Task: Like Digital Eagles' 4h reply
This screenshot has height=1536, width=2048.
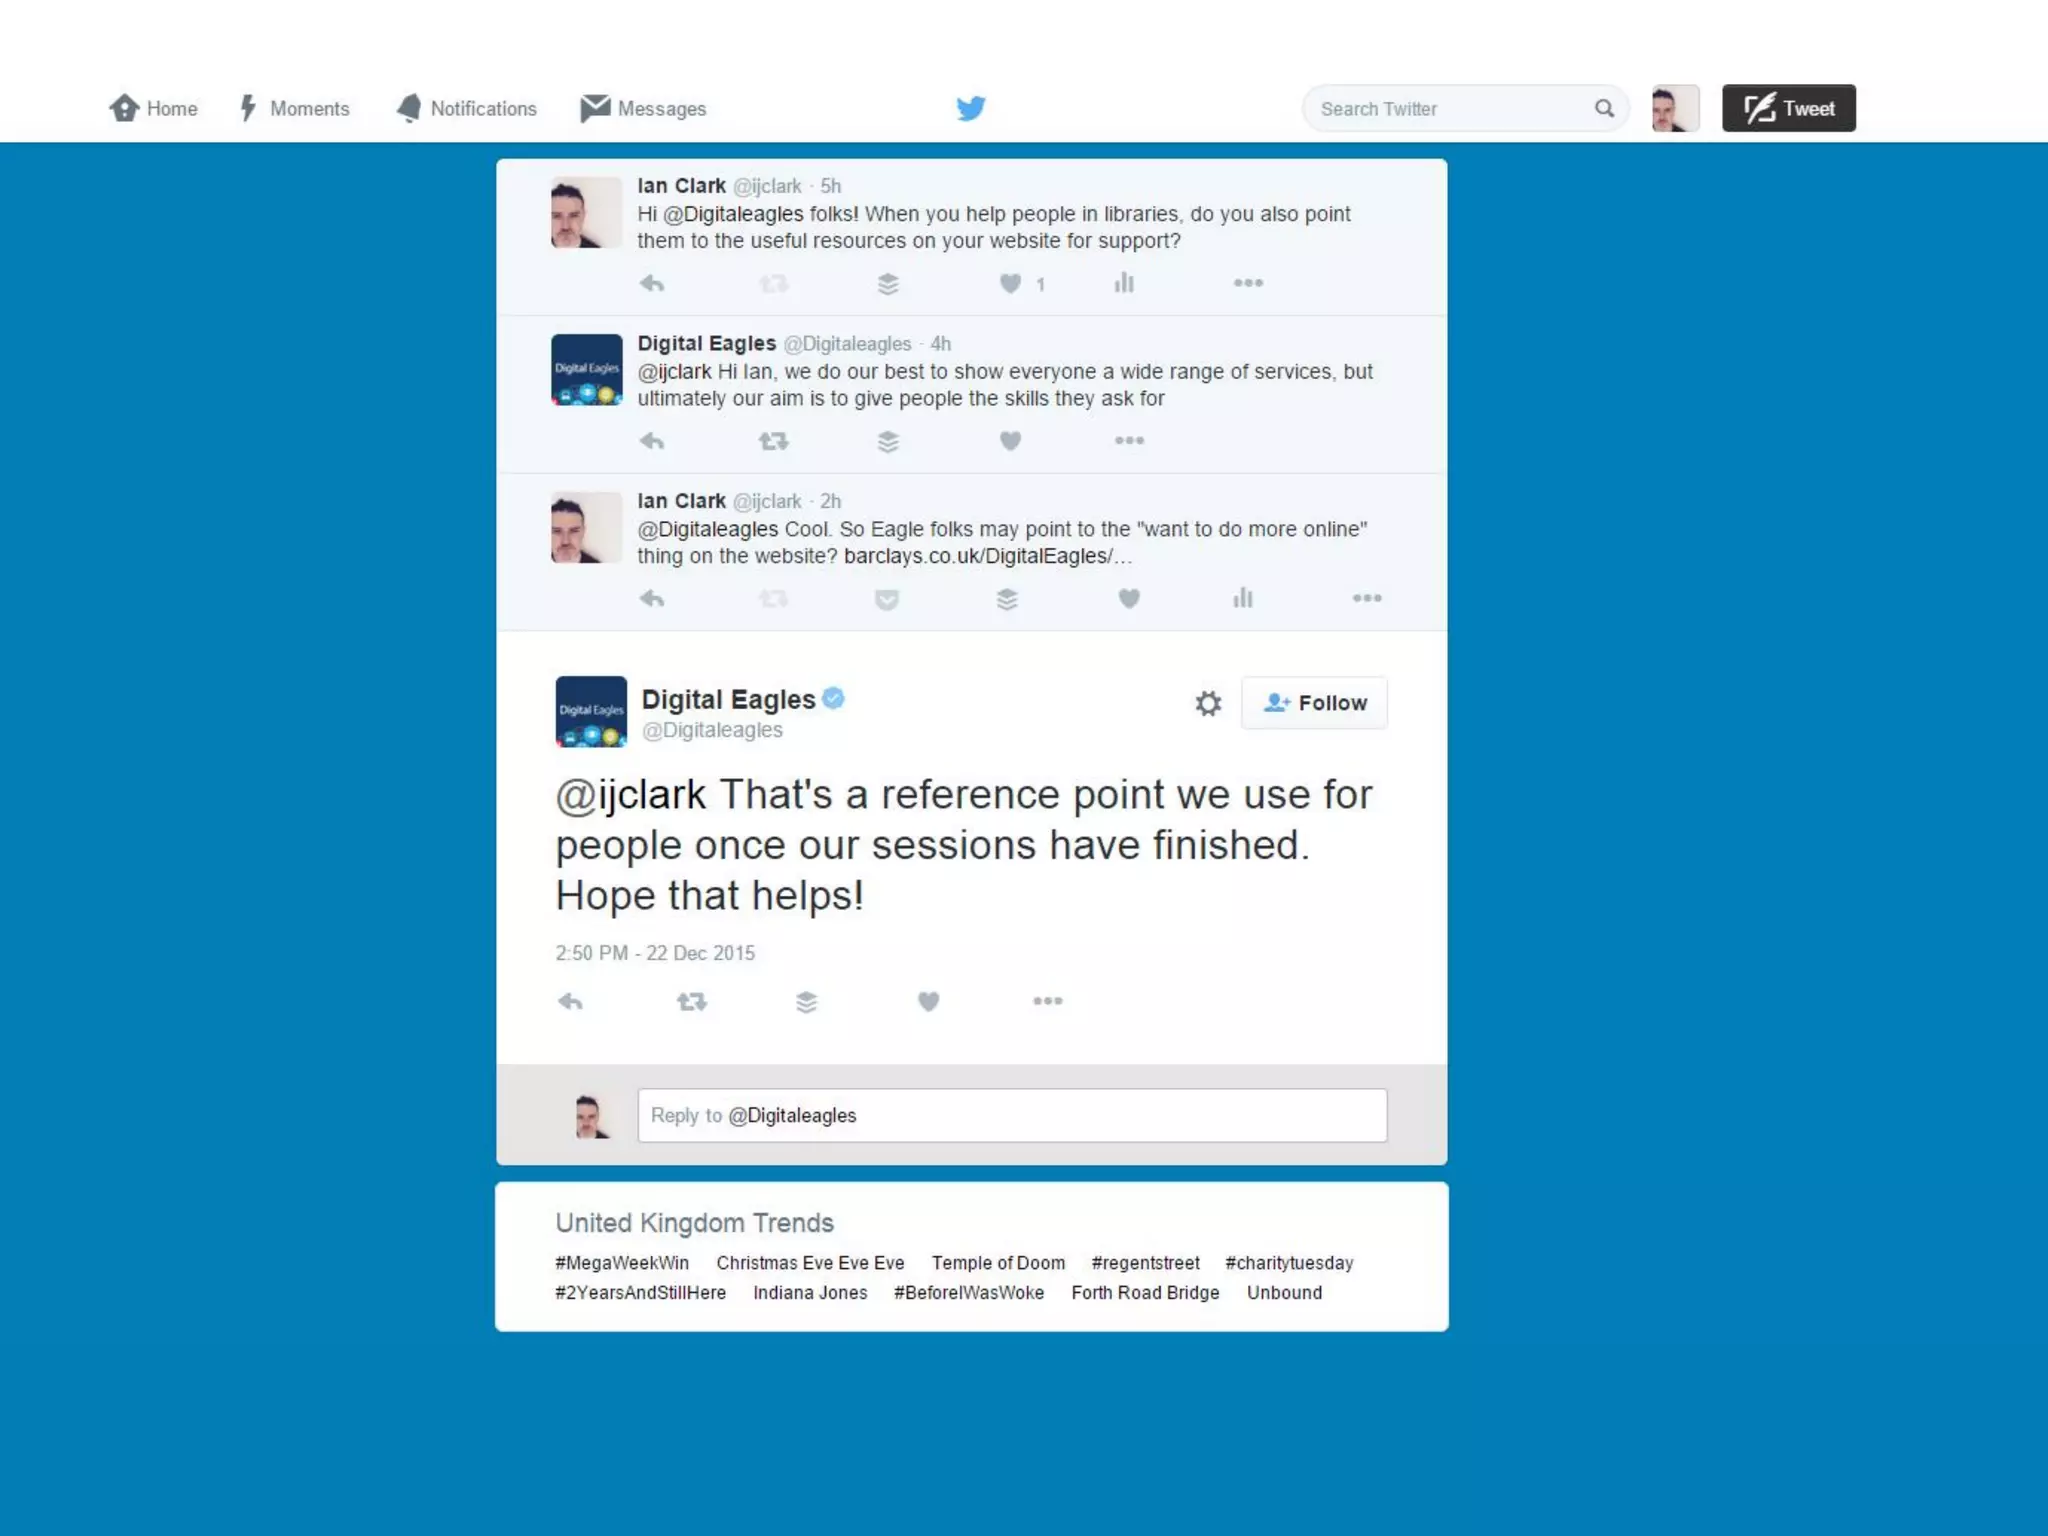Action: click(1011, 441)
